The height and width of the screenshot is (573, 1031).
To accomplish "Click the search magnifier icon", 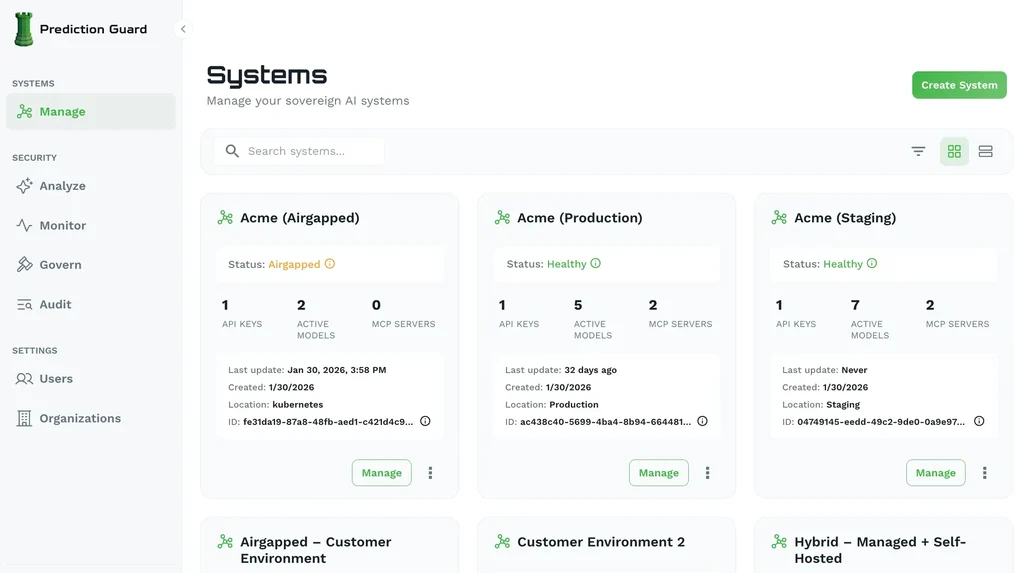I will [232, 151].
